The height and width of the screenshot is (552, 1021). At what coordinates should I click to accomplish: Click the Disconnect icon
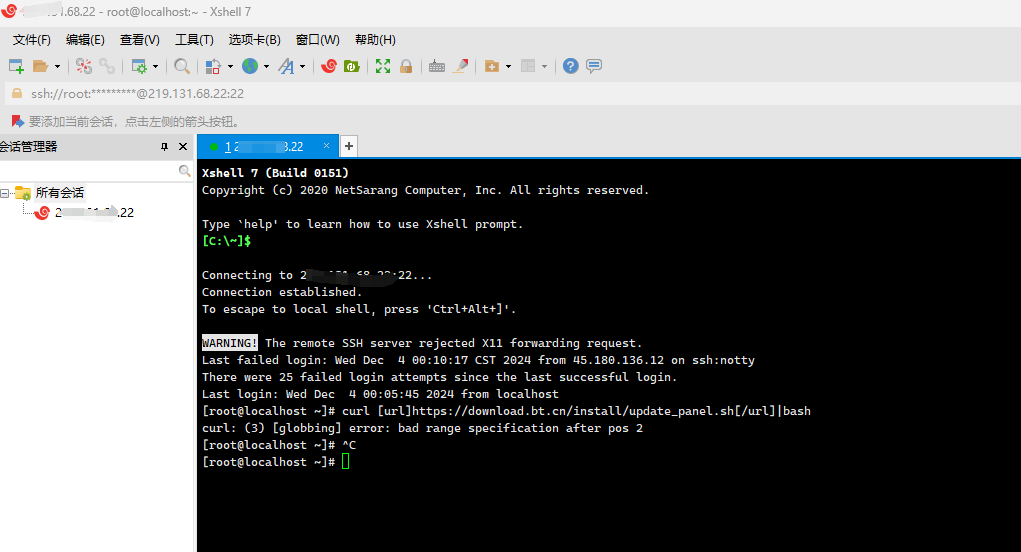[x=83, y=66]
